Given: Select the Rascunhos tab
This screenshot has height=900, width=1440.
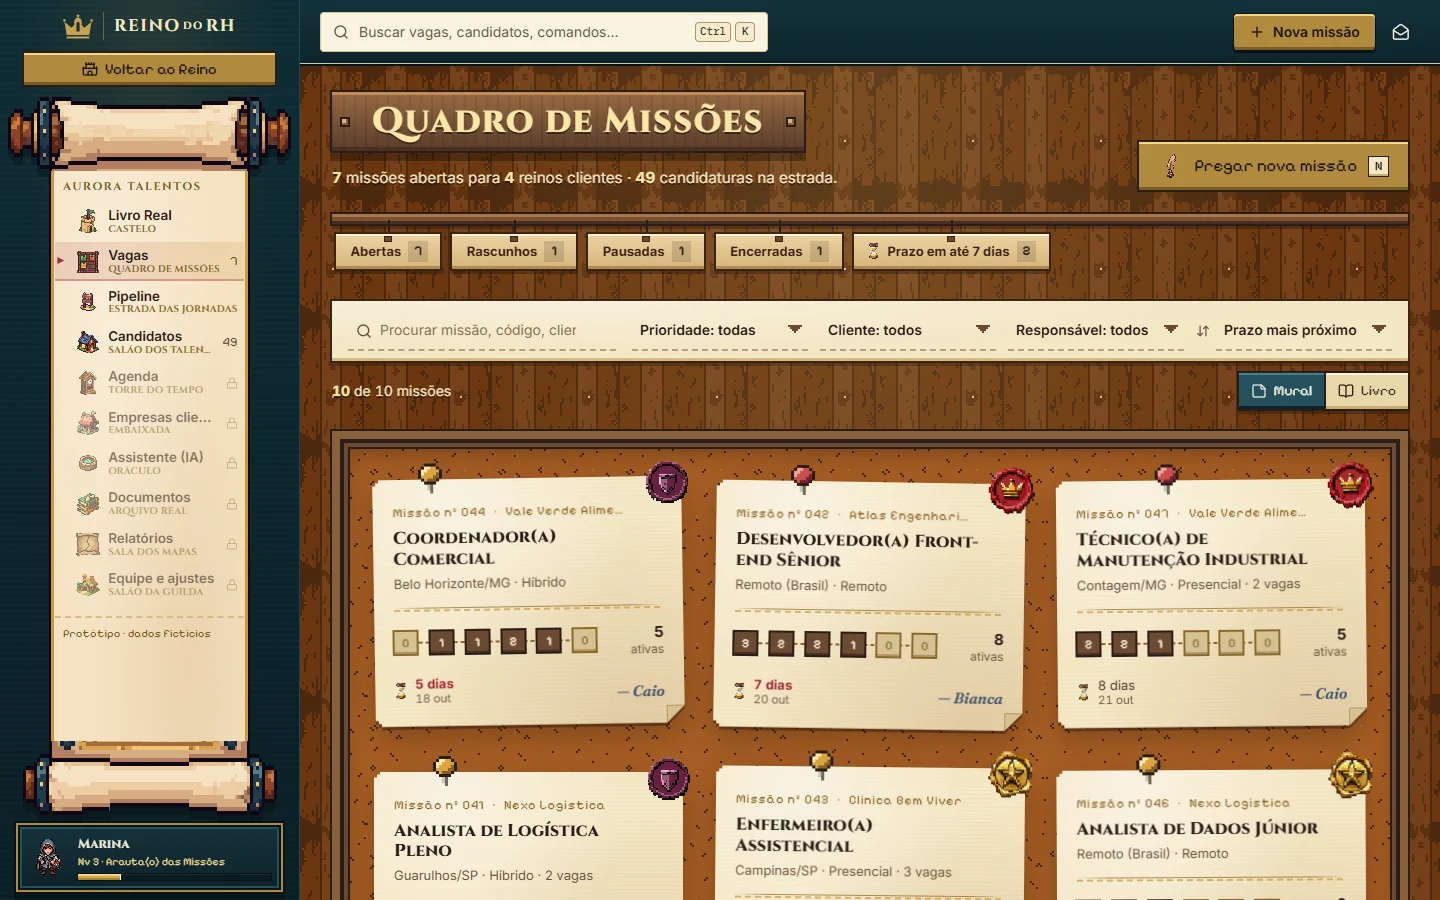Looking at the screenshot, I should [514, 251].
